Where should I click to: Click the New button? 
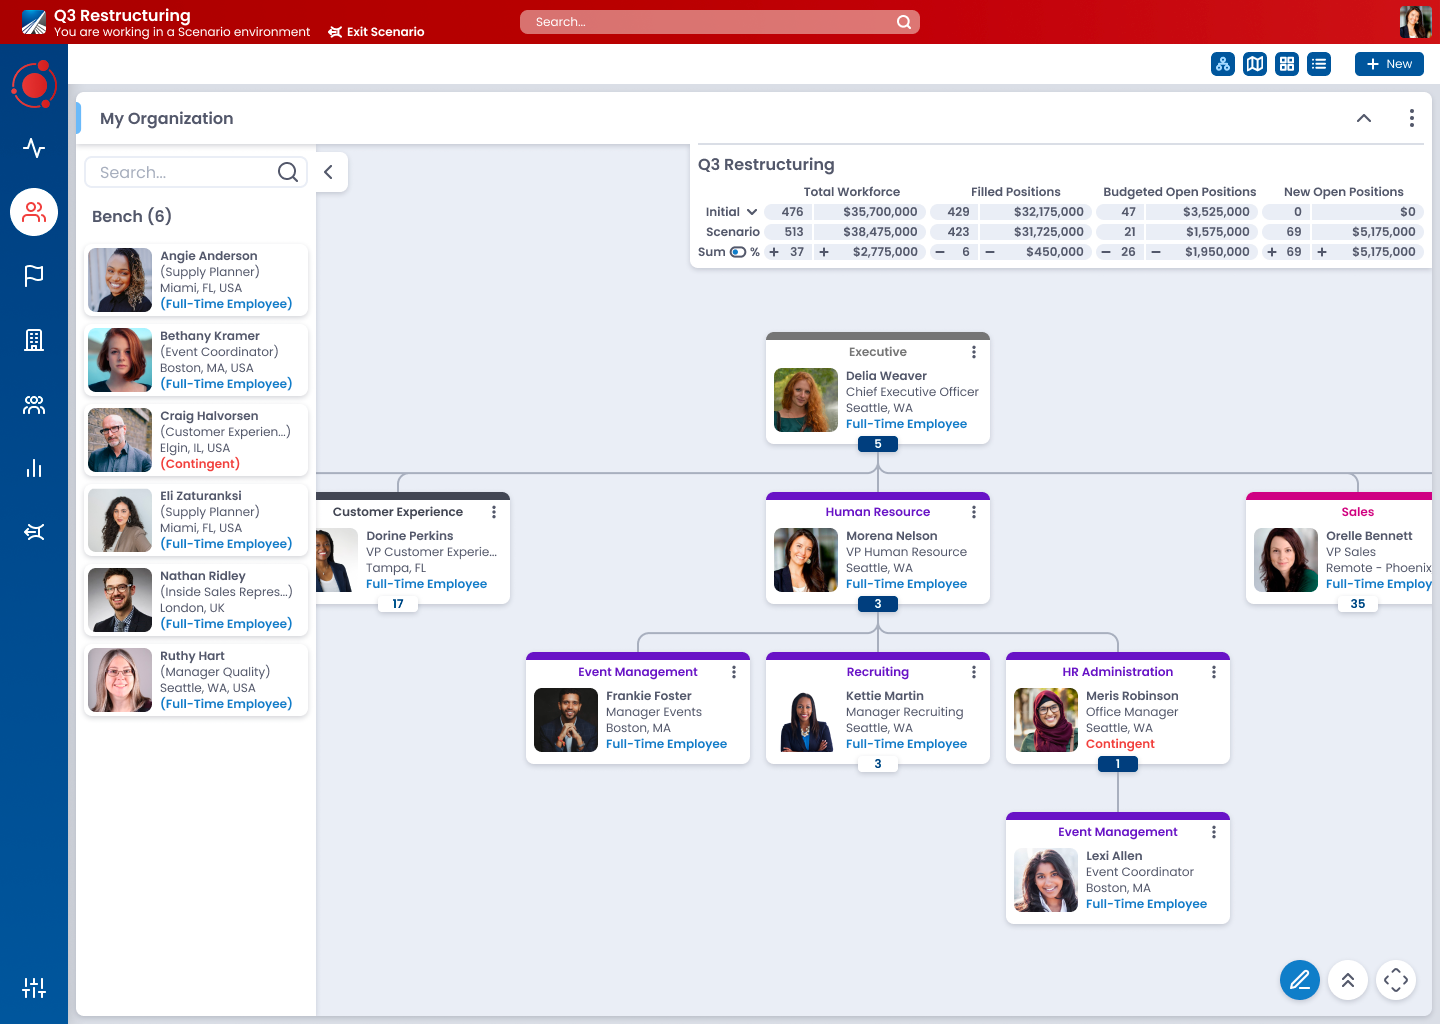tap(1388, 64)
